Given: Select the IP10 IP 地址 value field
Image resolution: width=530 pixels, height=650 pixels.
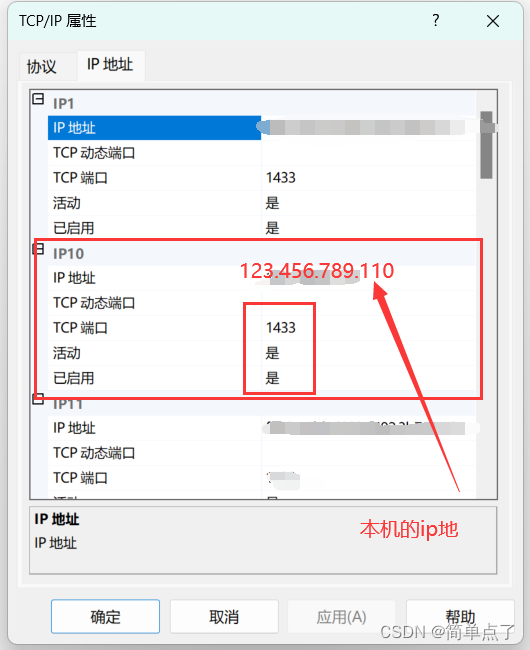Looking at the screenshot, I should pyautogui.click(x=368, y=278).
